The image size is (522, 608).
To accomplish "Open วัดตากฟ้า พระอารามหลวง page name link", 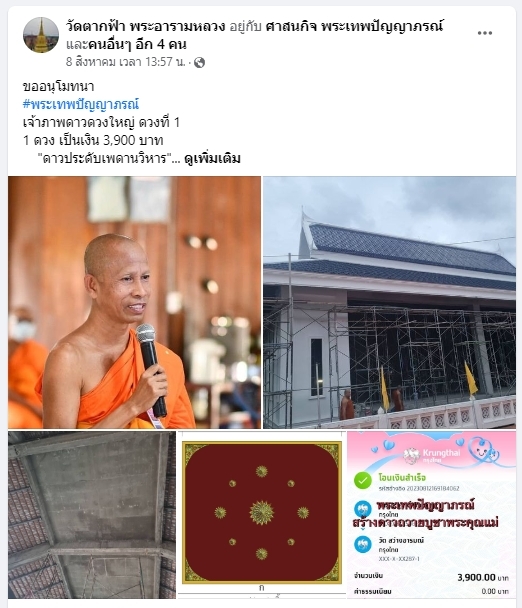I will pos(145,26).
